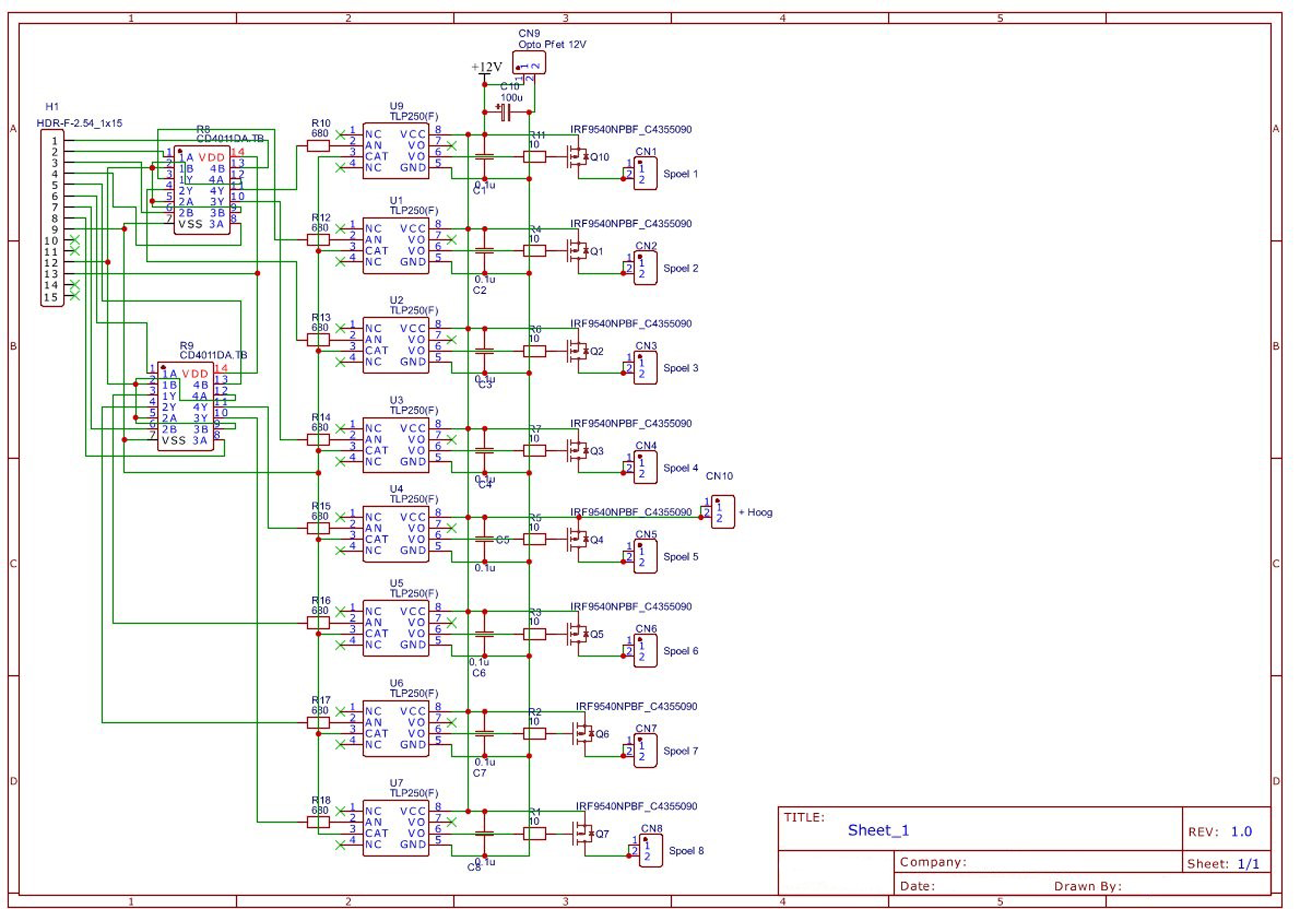The width and height of the screenshot is (1300, 909).
Task: Select the upper CD4011DA.TB chip labeled R8
Action: 202,190
